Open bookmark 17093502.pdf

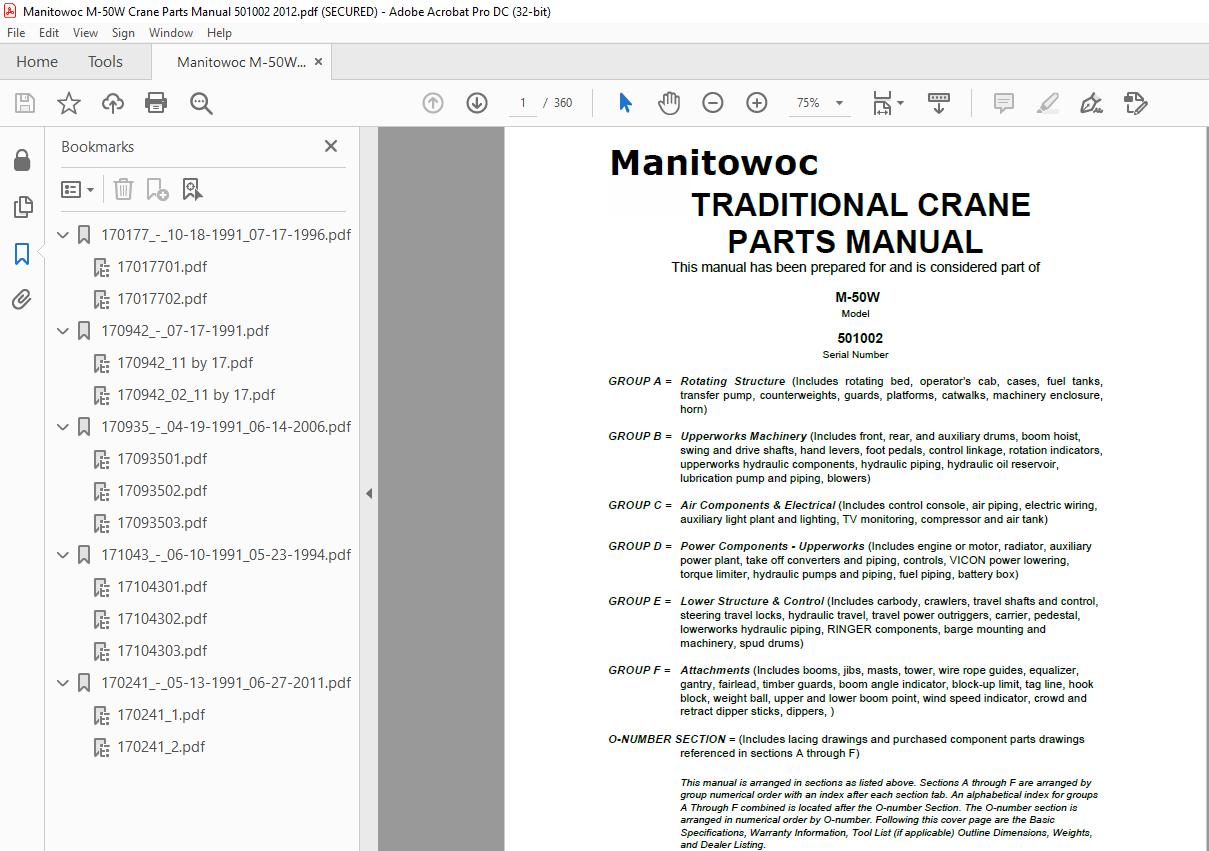point(162,491)
